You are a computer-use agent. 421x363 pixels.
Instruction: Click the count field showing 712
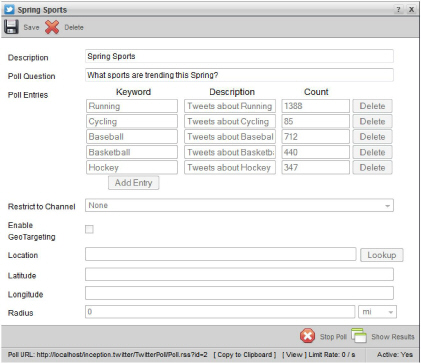coord(316,137)
